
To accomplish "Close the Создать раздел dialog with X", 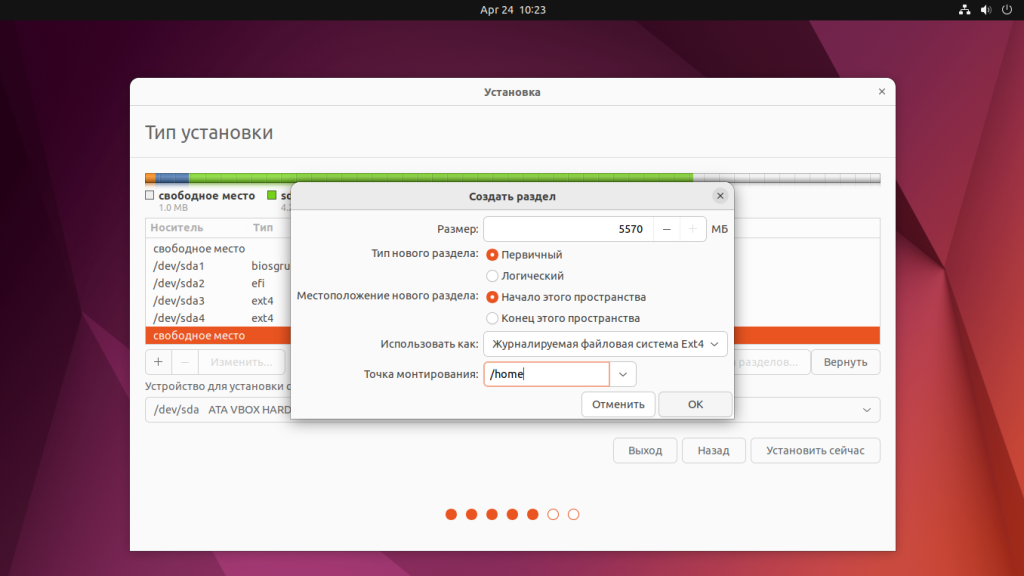I will click(x=719, y=196).
